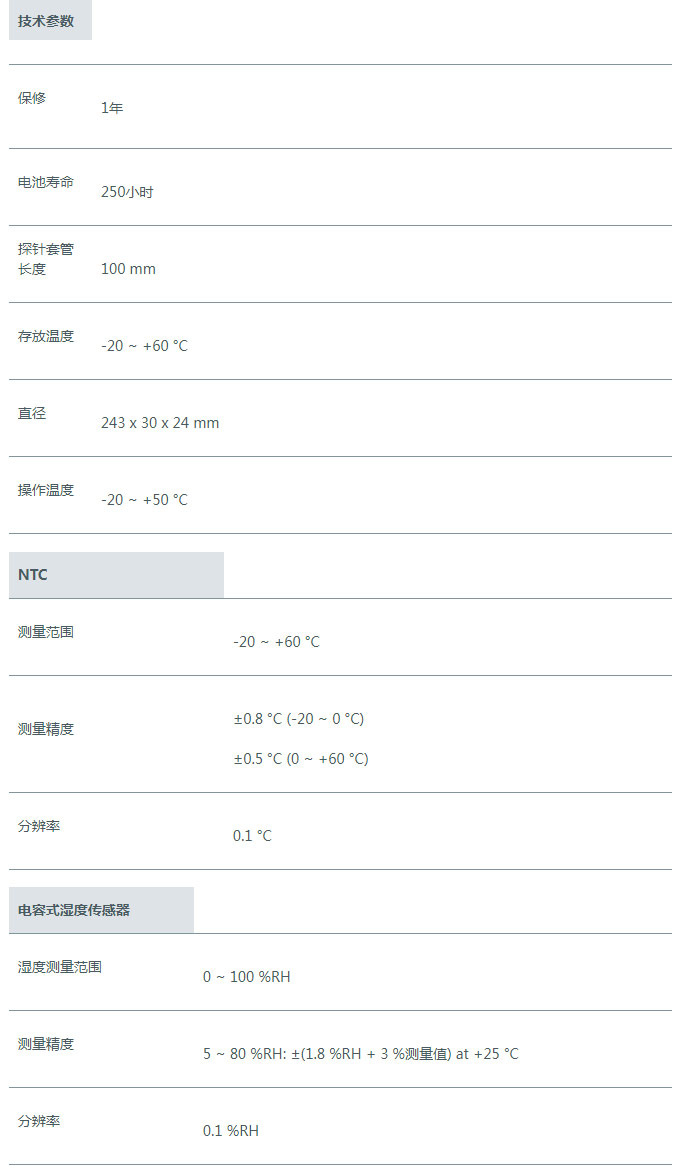Click the NTC 测量范围 label
The image size is (677, 1175).
[x=46, y=632]
